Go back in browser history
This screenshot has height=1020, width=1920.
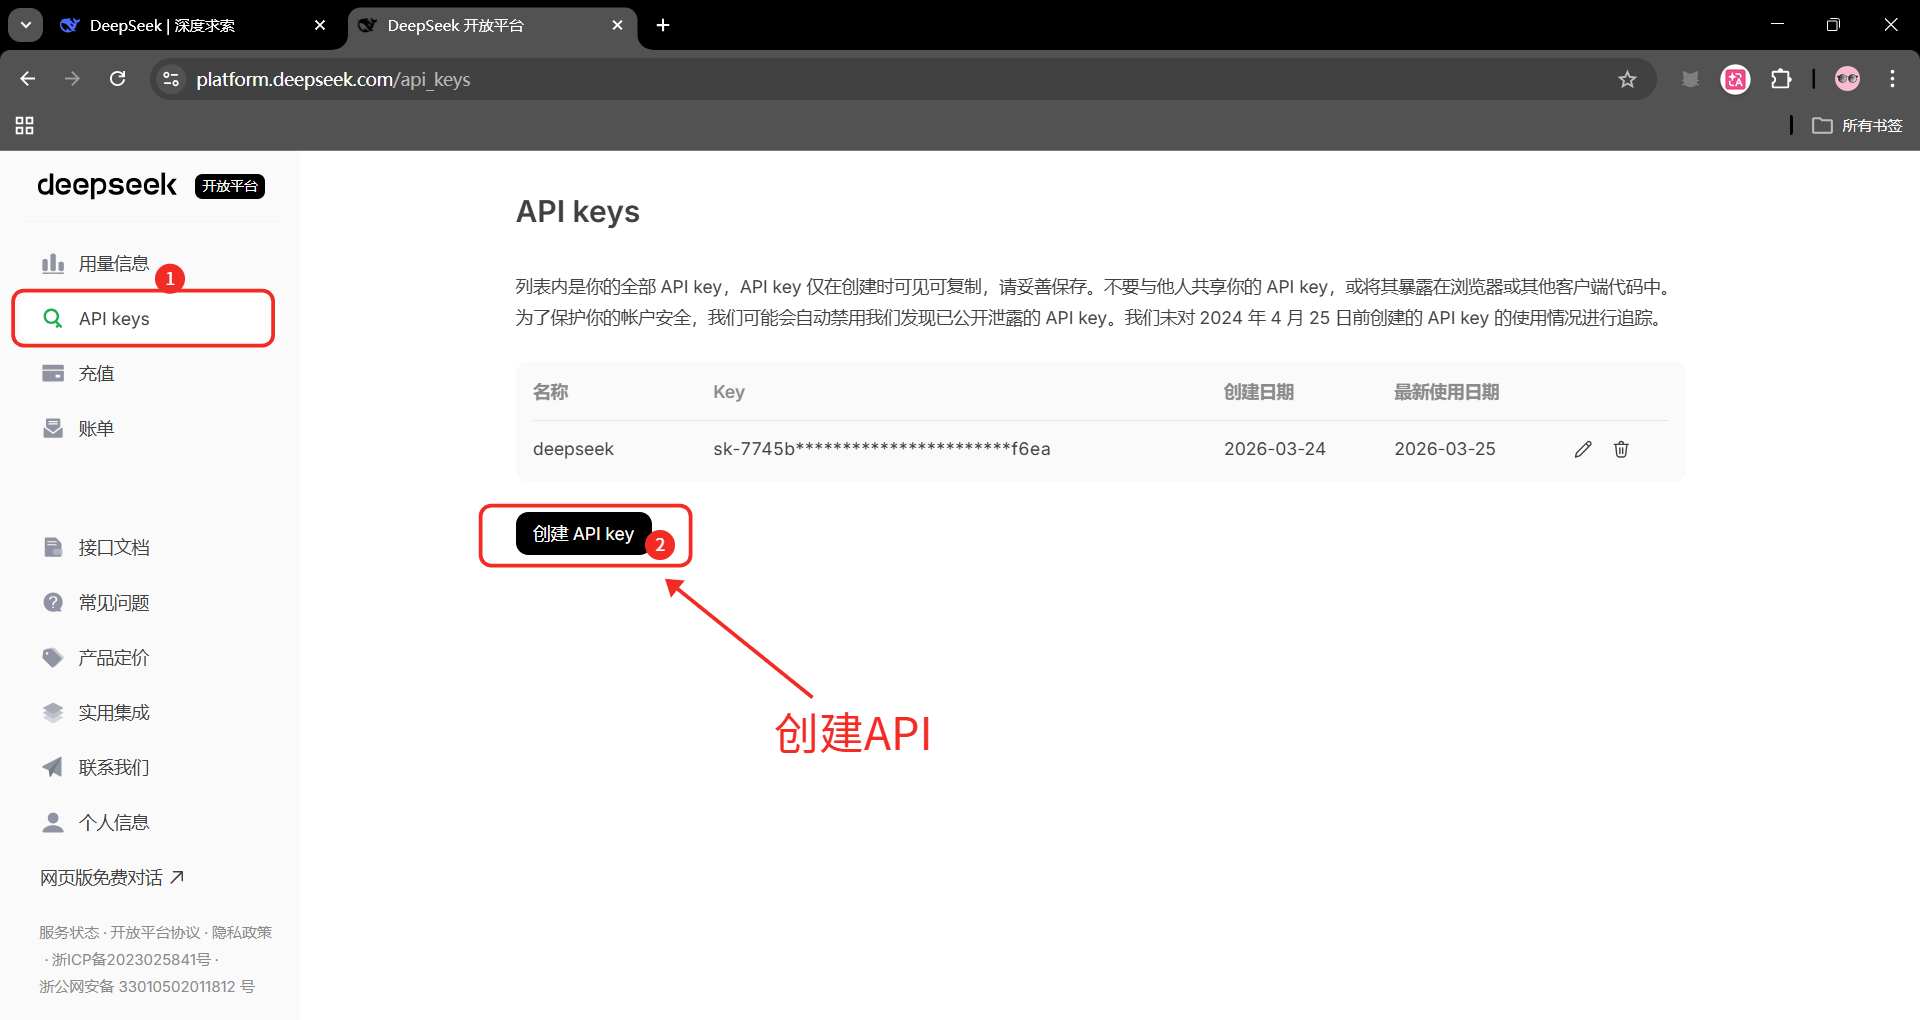[28, 79]
